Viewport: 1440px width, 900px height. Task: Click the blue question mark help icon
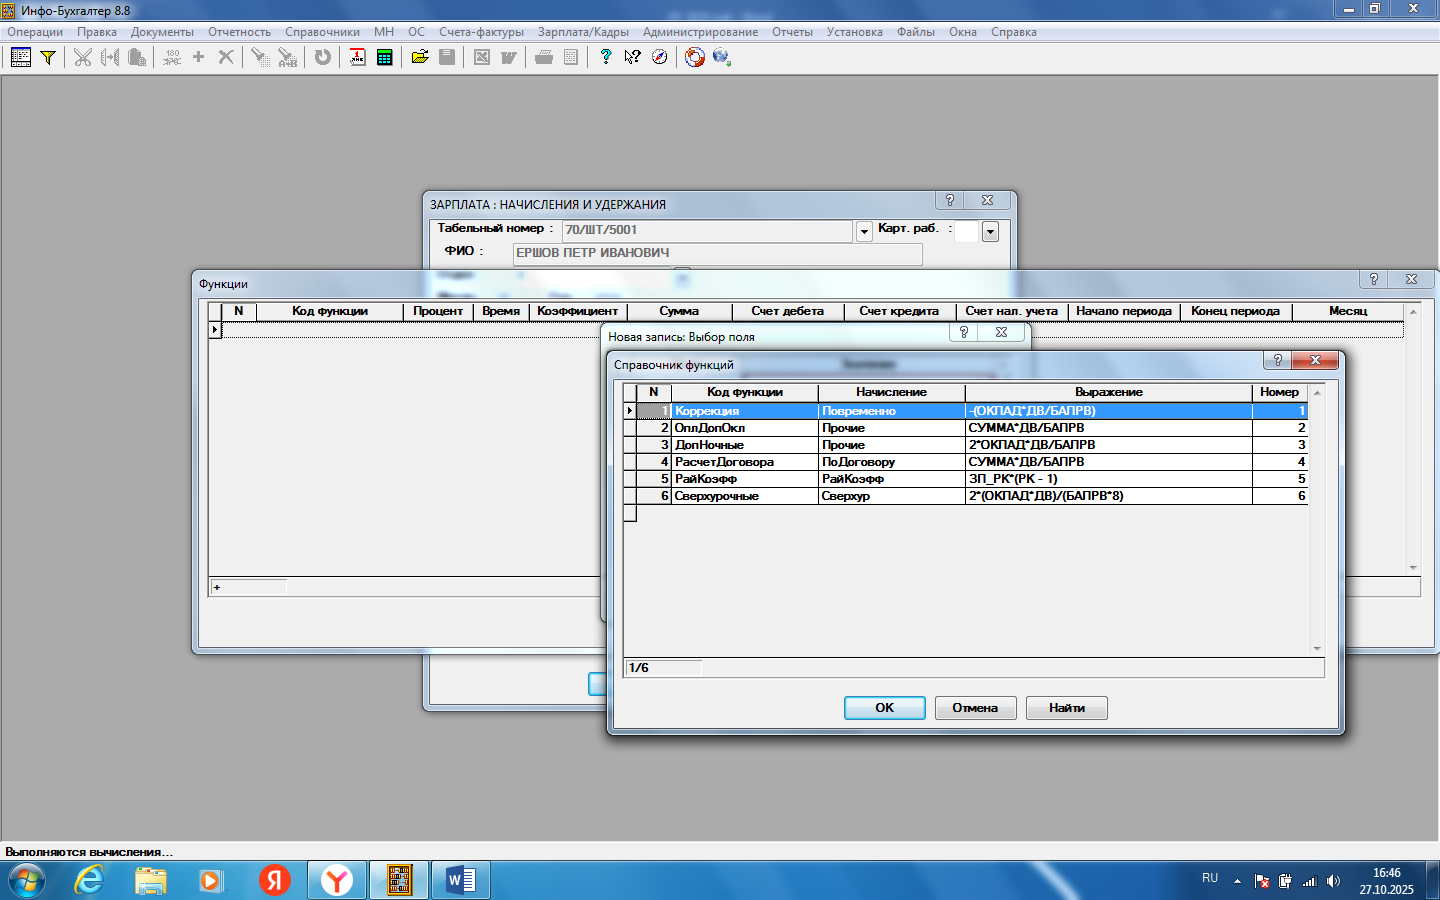click(605, 57)
